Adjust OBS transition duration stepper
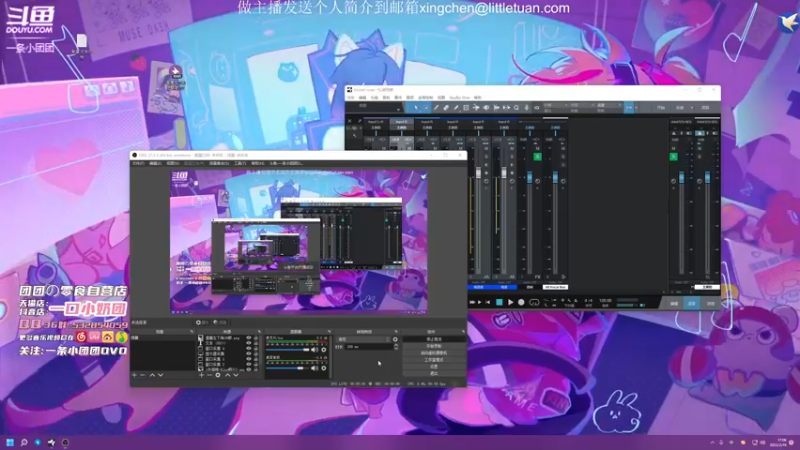 pos(396,346)
